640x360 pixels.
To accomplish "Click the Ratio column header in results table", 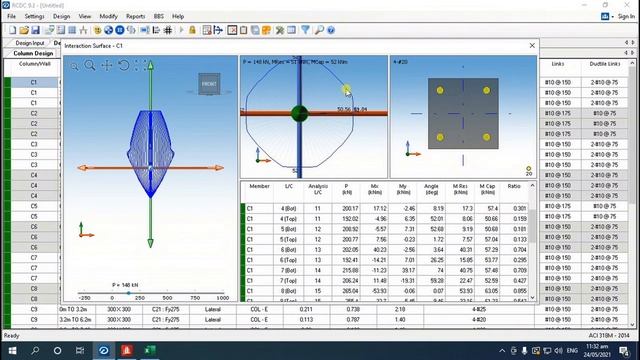I will click(514, 186).
